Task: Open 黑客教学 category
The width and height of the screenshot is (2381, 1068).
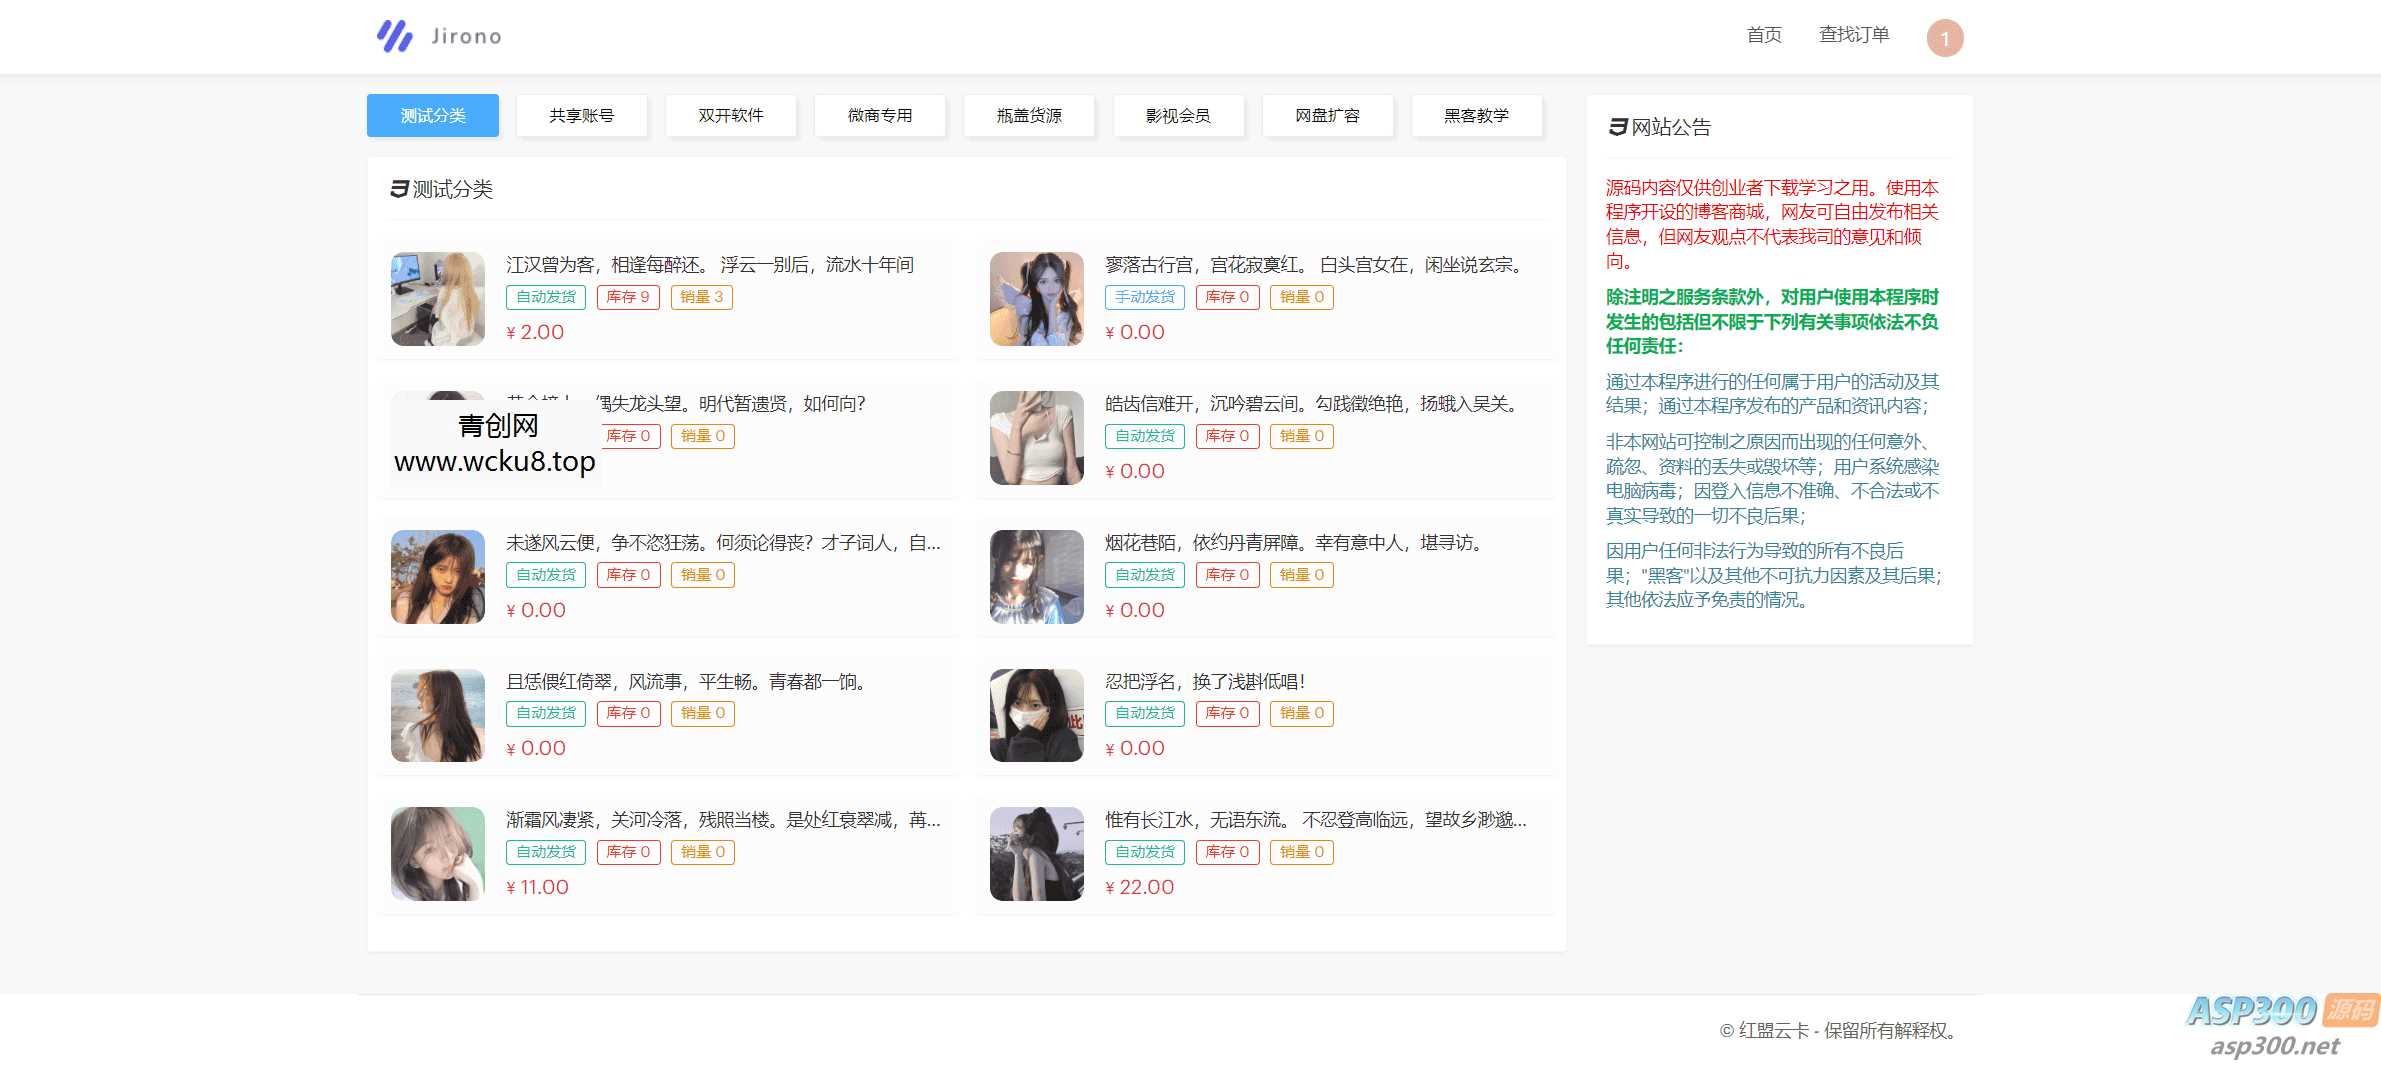Action: pos(1476,115)
